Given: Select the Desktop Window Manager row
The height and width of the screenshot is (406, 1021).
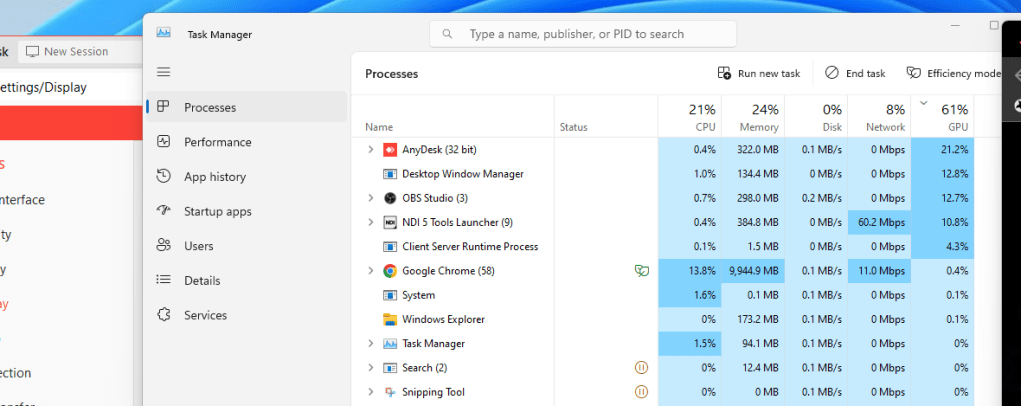Looking at the screenshot, I should [663, 174].
